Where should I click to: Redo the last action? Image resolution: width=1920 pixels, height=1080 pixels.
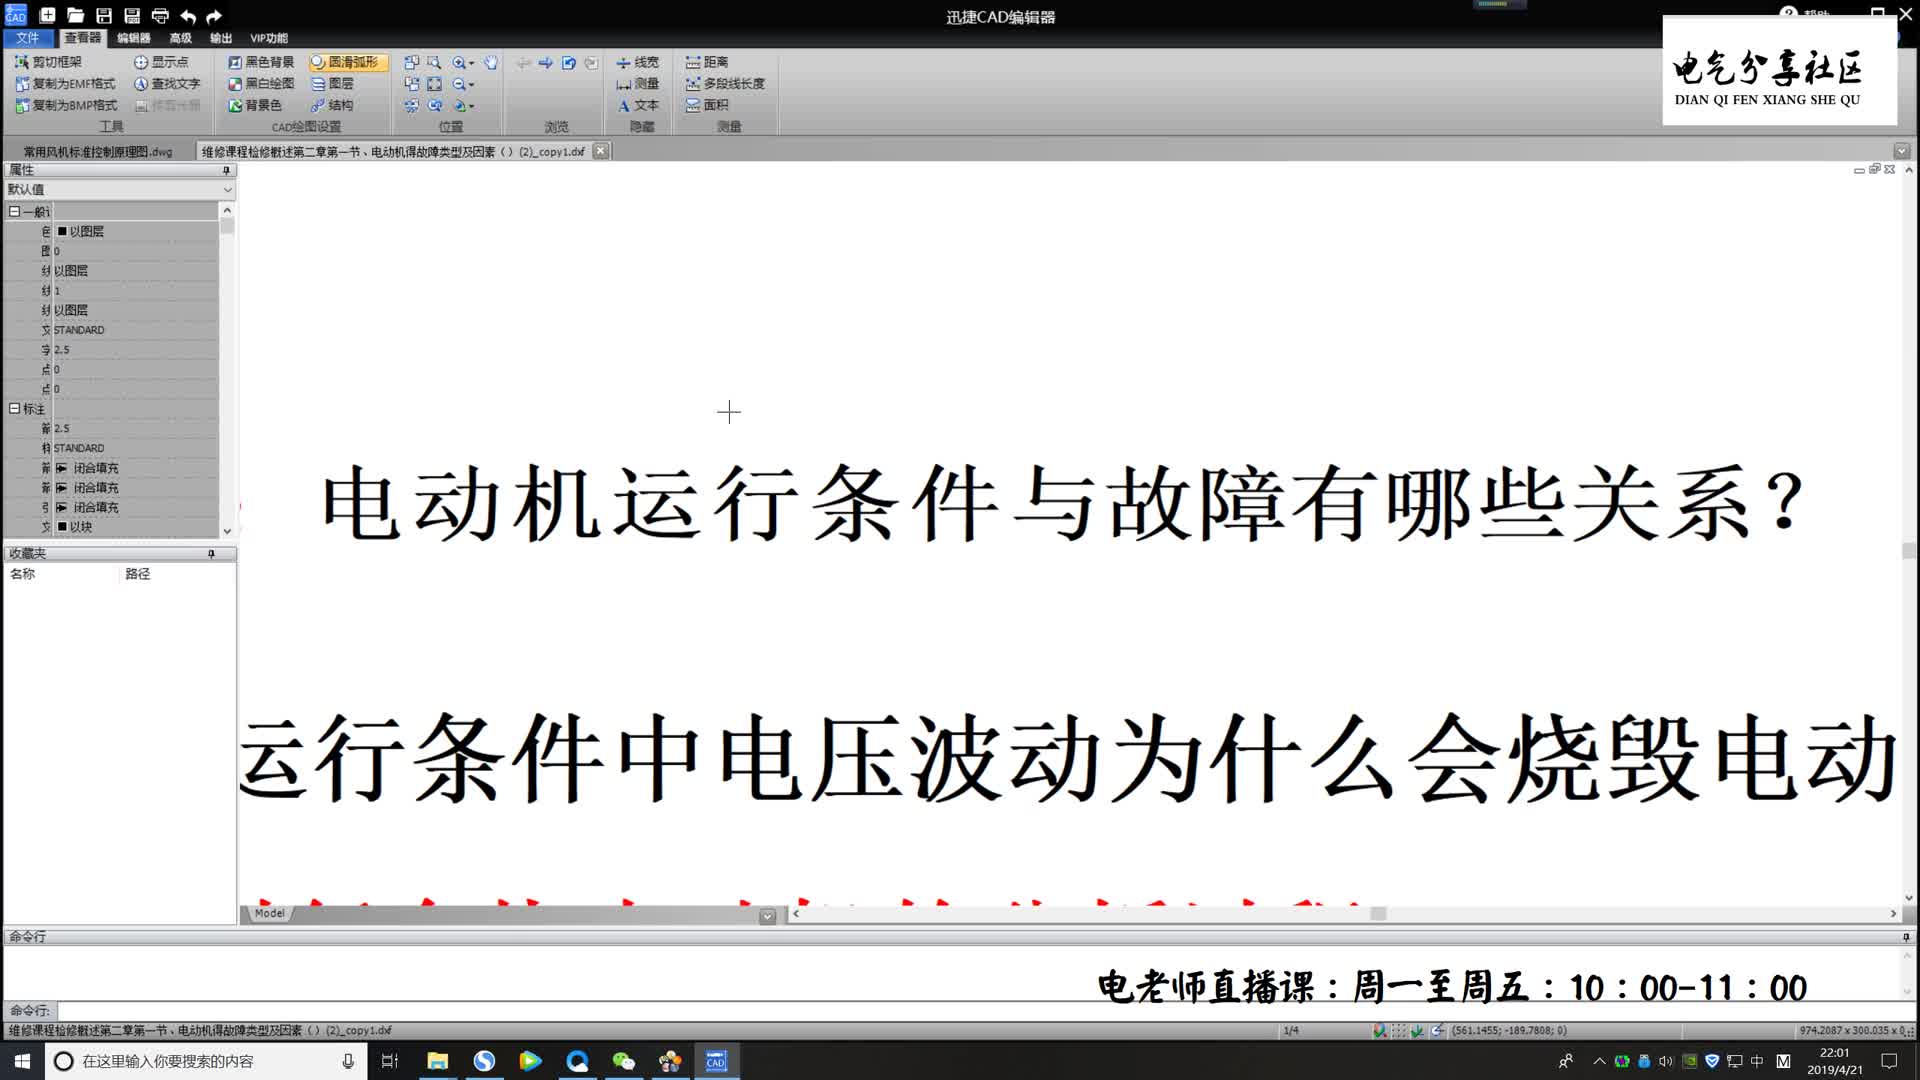pos(214,16)
